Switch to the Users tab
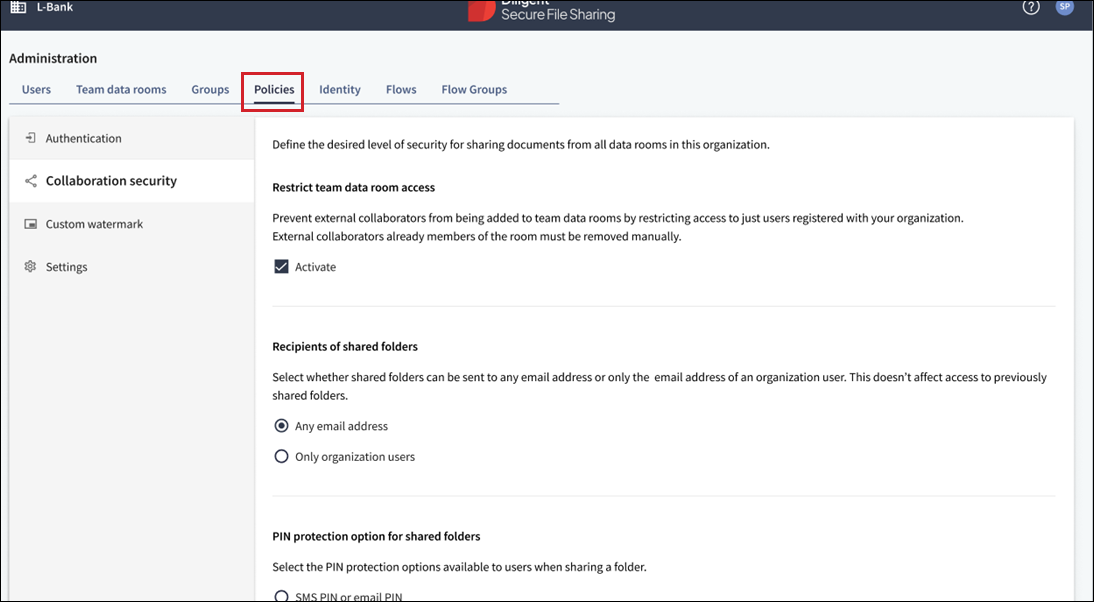 pyautogui.click(x=36, y=90)
